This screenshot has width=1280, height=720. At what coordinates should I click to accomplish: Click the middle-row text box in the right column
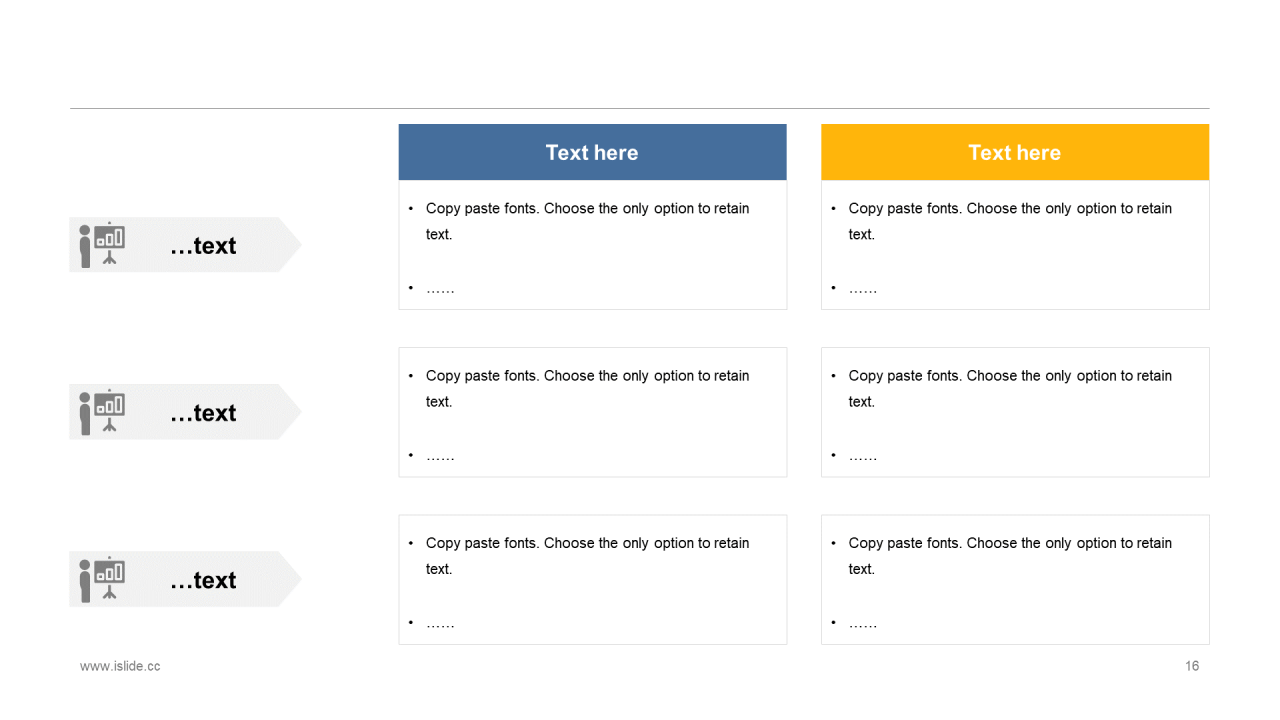tap(1015, 412)
